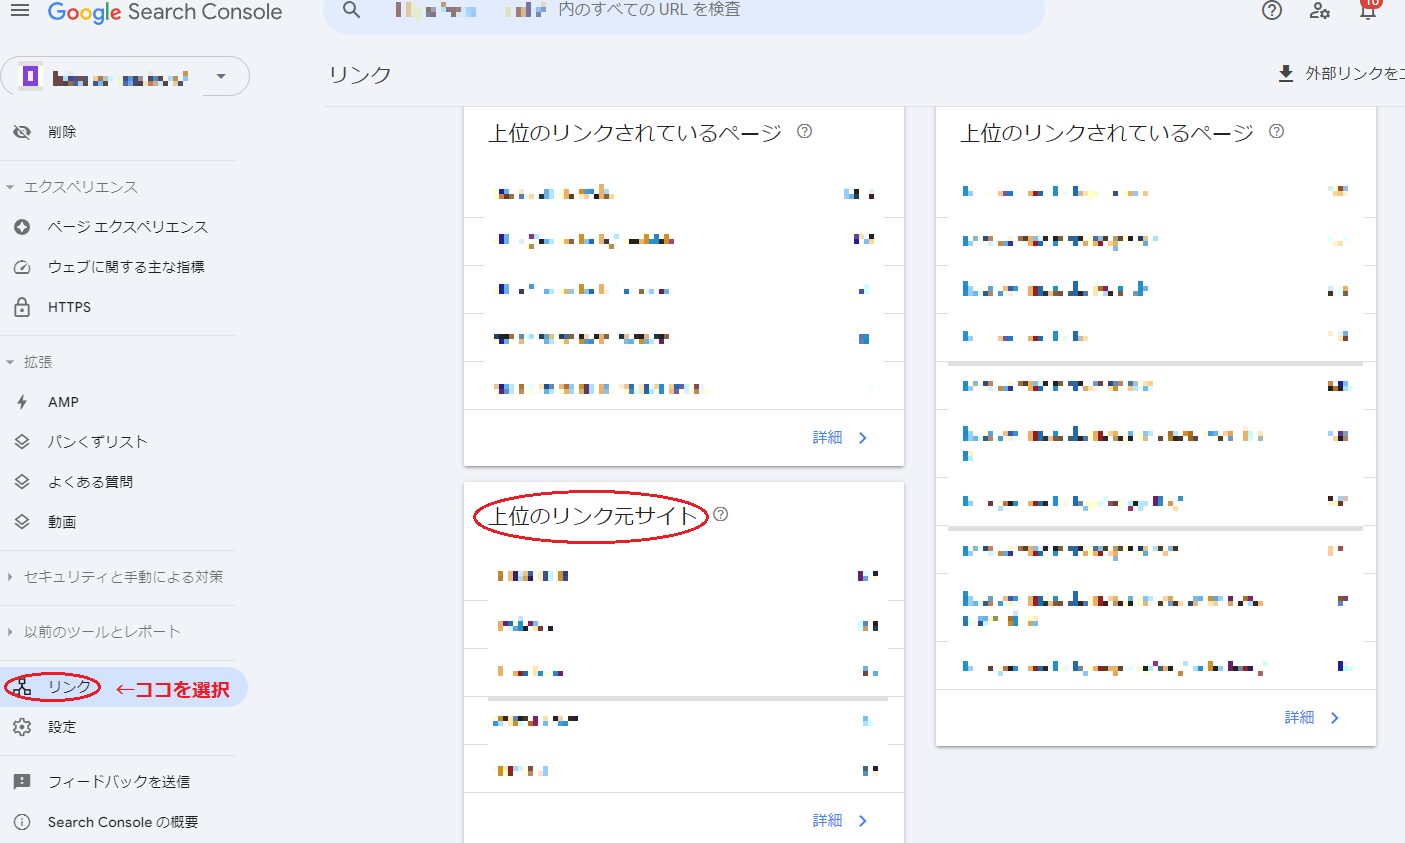This screenshot has height=843, width=1405.
Task: Select ページ エクスペリエンス in sidebar
Action: coord(127,227)
